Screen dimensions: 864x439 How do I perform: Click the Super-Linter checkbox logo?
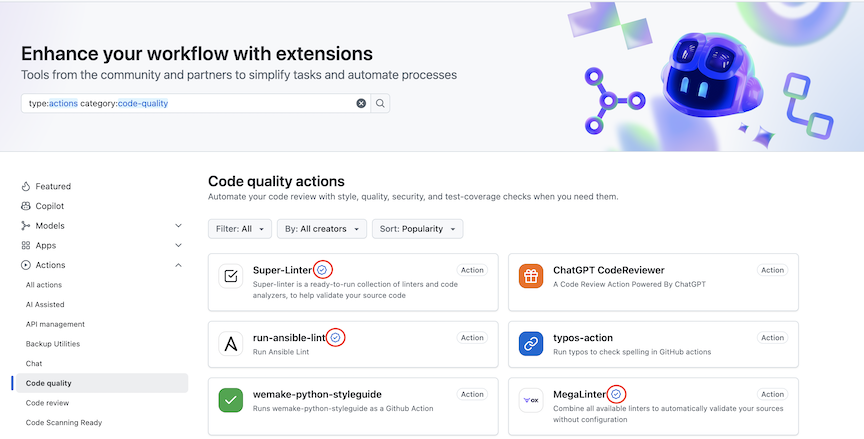point(230,276)
